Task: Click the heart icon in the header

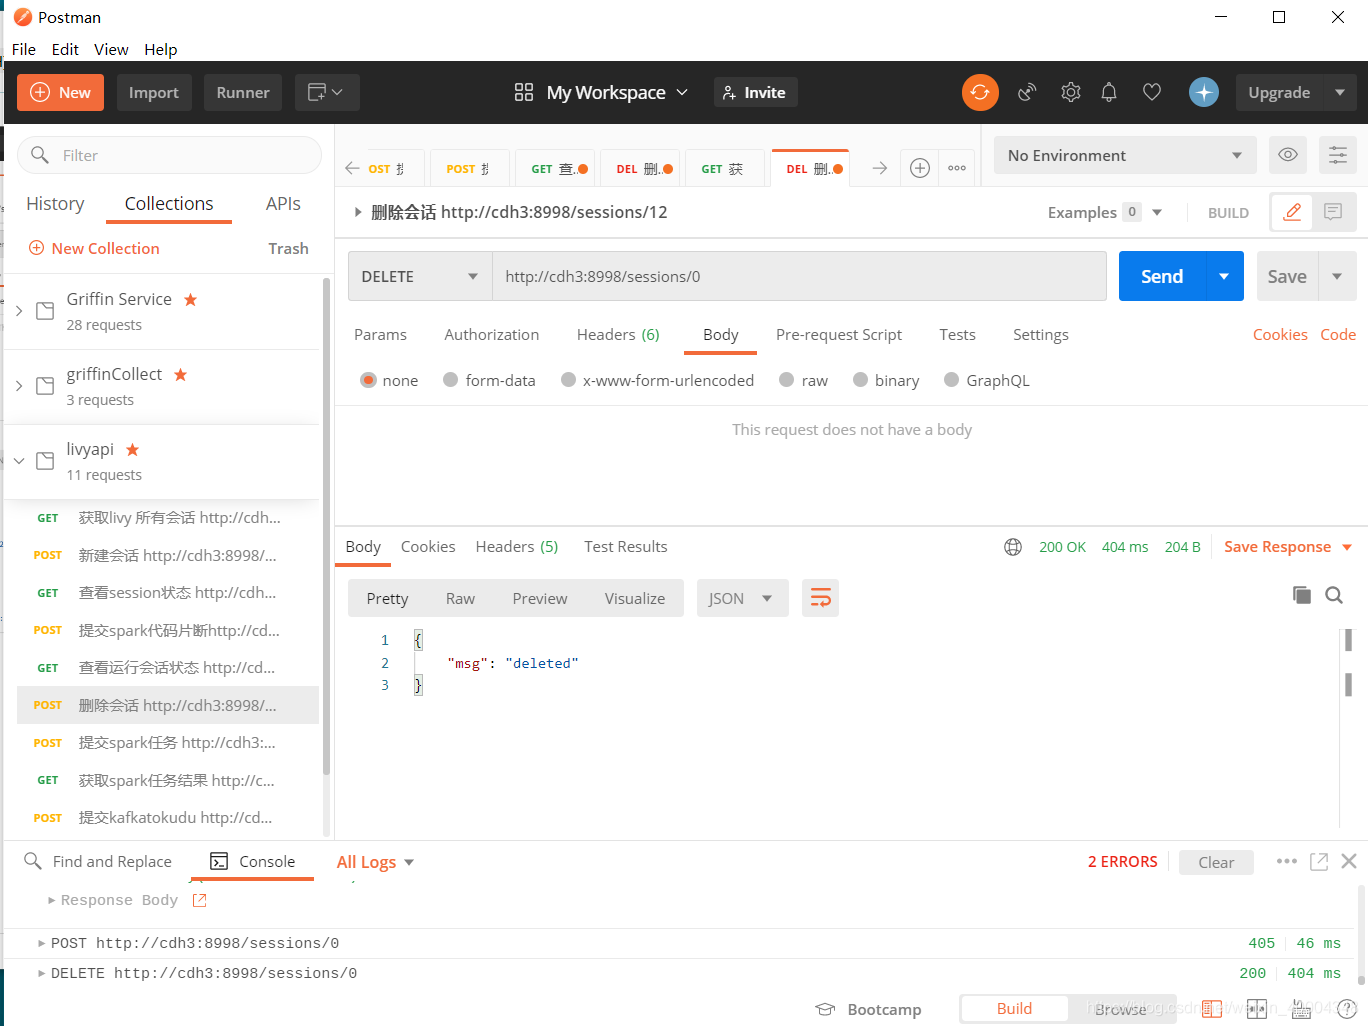Action: click(x=1152, y=92)
